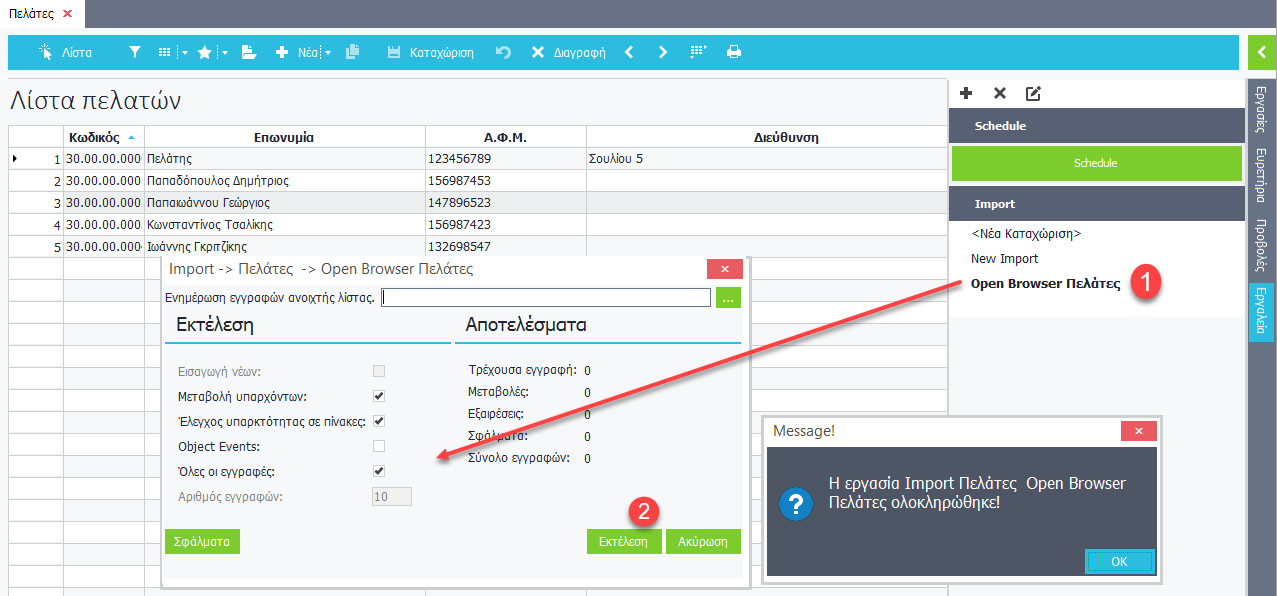Click the open folder icon in toolbar
Screen dimensions: 1277x596
pyautogui.click(x=249, y=52)
